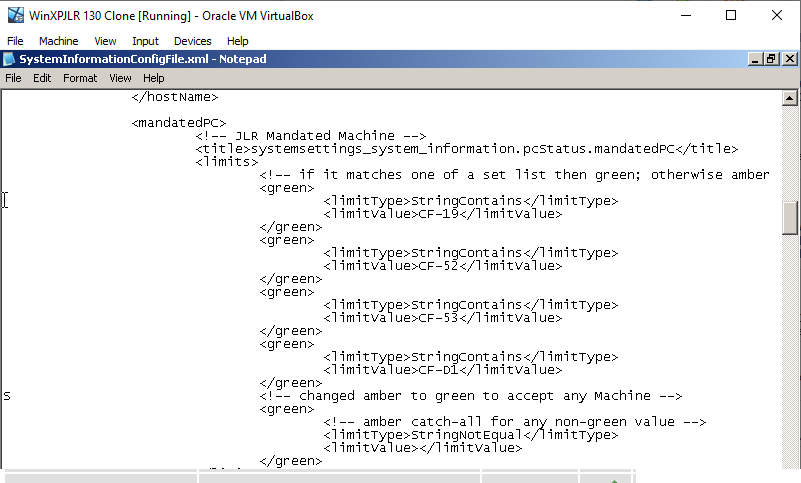Open Notepad's Edit menu
The height and width of the screenshot is (483, 801).
click(41, 78)
